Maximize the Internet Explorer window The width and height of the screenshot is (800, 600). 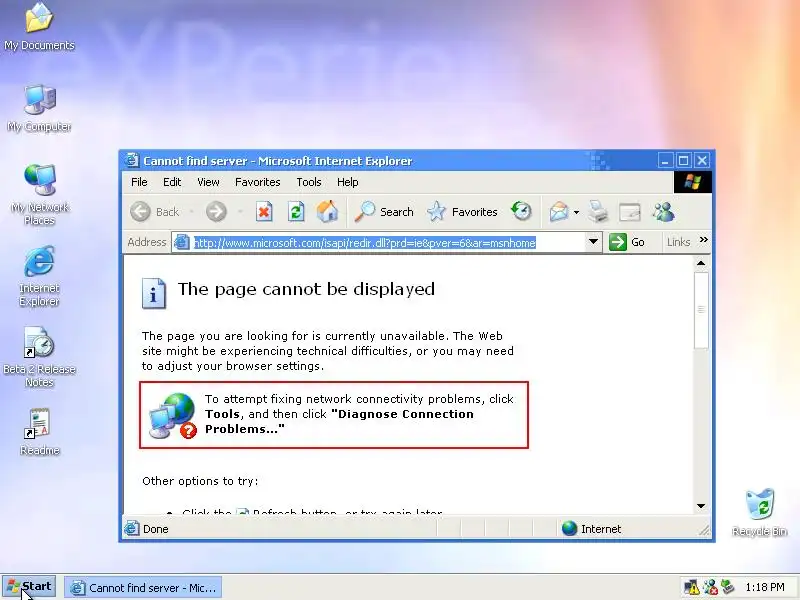click(683, 161)
